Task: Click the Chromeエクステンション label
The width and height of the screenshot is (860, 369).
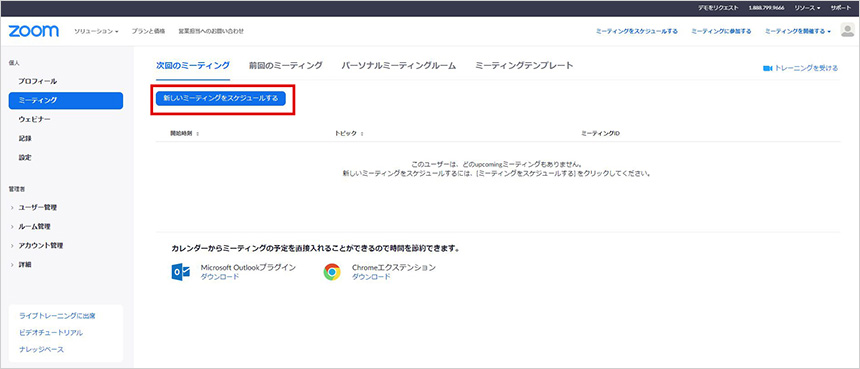Action: 394,268
